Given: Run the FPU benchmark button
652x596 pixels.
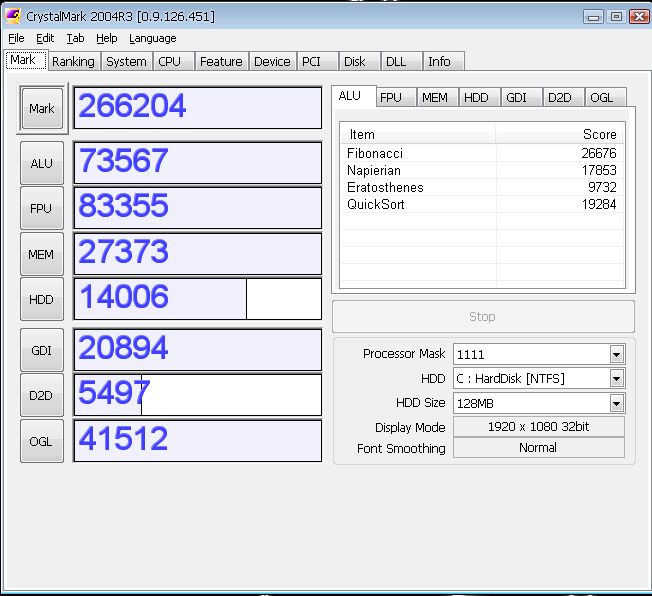Looking at the screenshot, I should (42, 208).
